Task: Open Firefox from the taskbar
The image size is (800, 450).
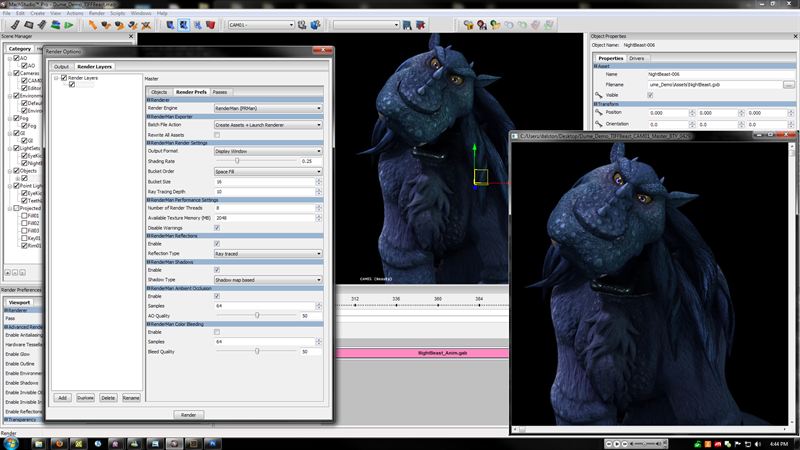Action: pyautogui.click(x=59, y=443)
